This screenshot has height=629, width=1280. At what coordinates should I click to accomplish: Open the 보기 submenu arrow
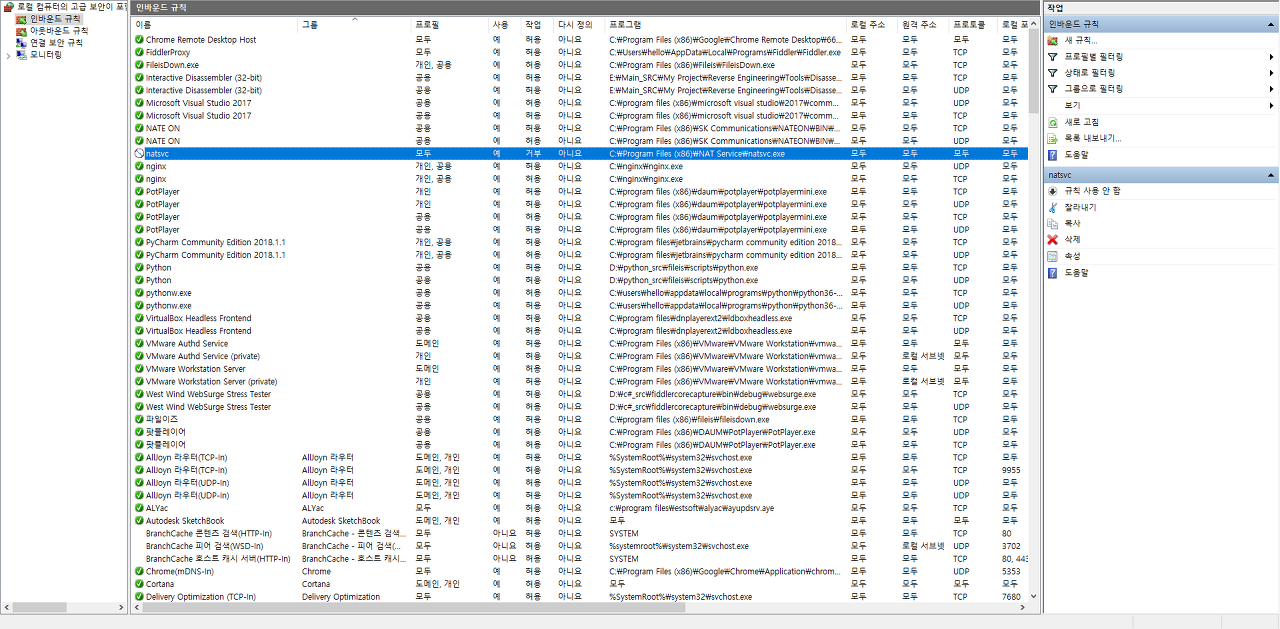(1271, 105)
